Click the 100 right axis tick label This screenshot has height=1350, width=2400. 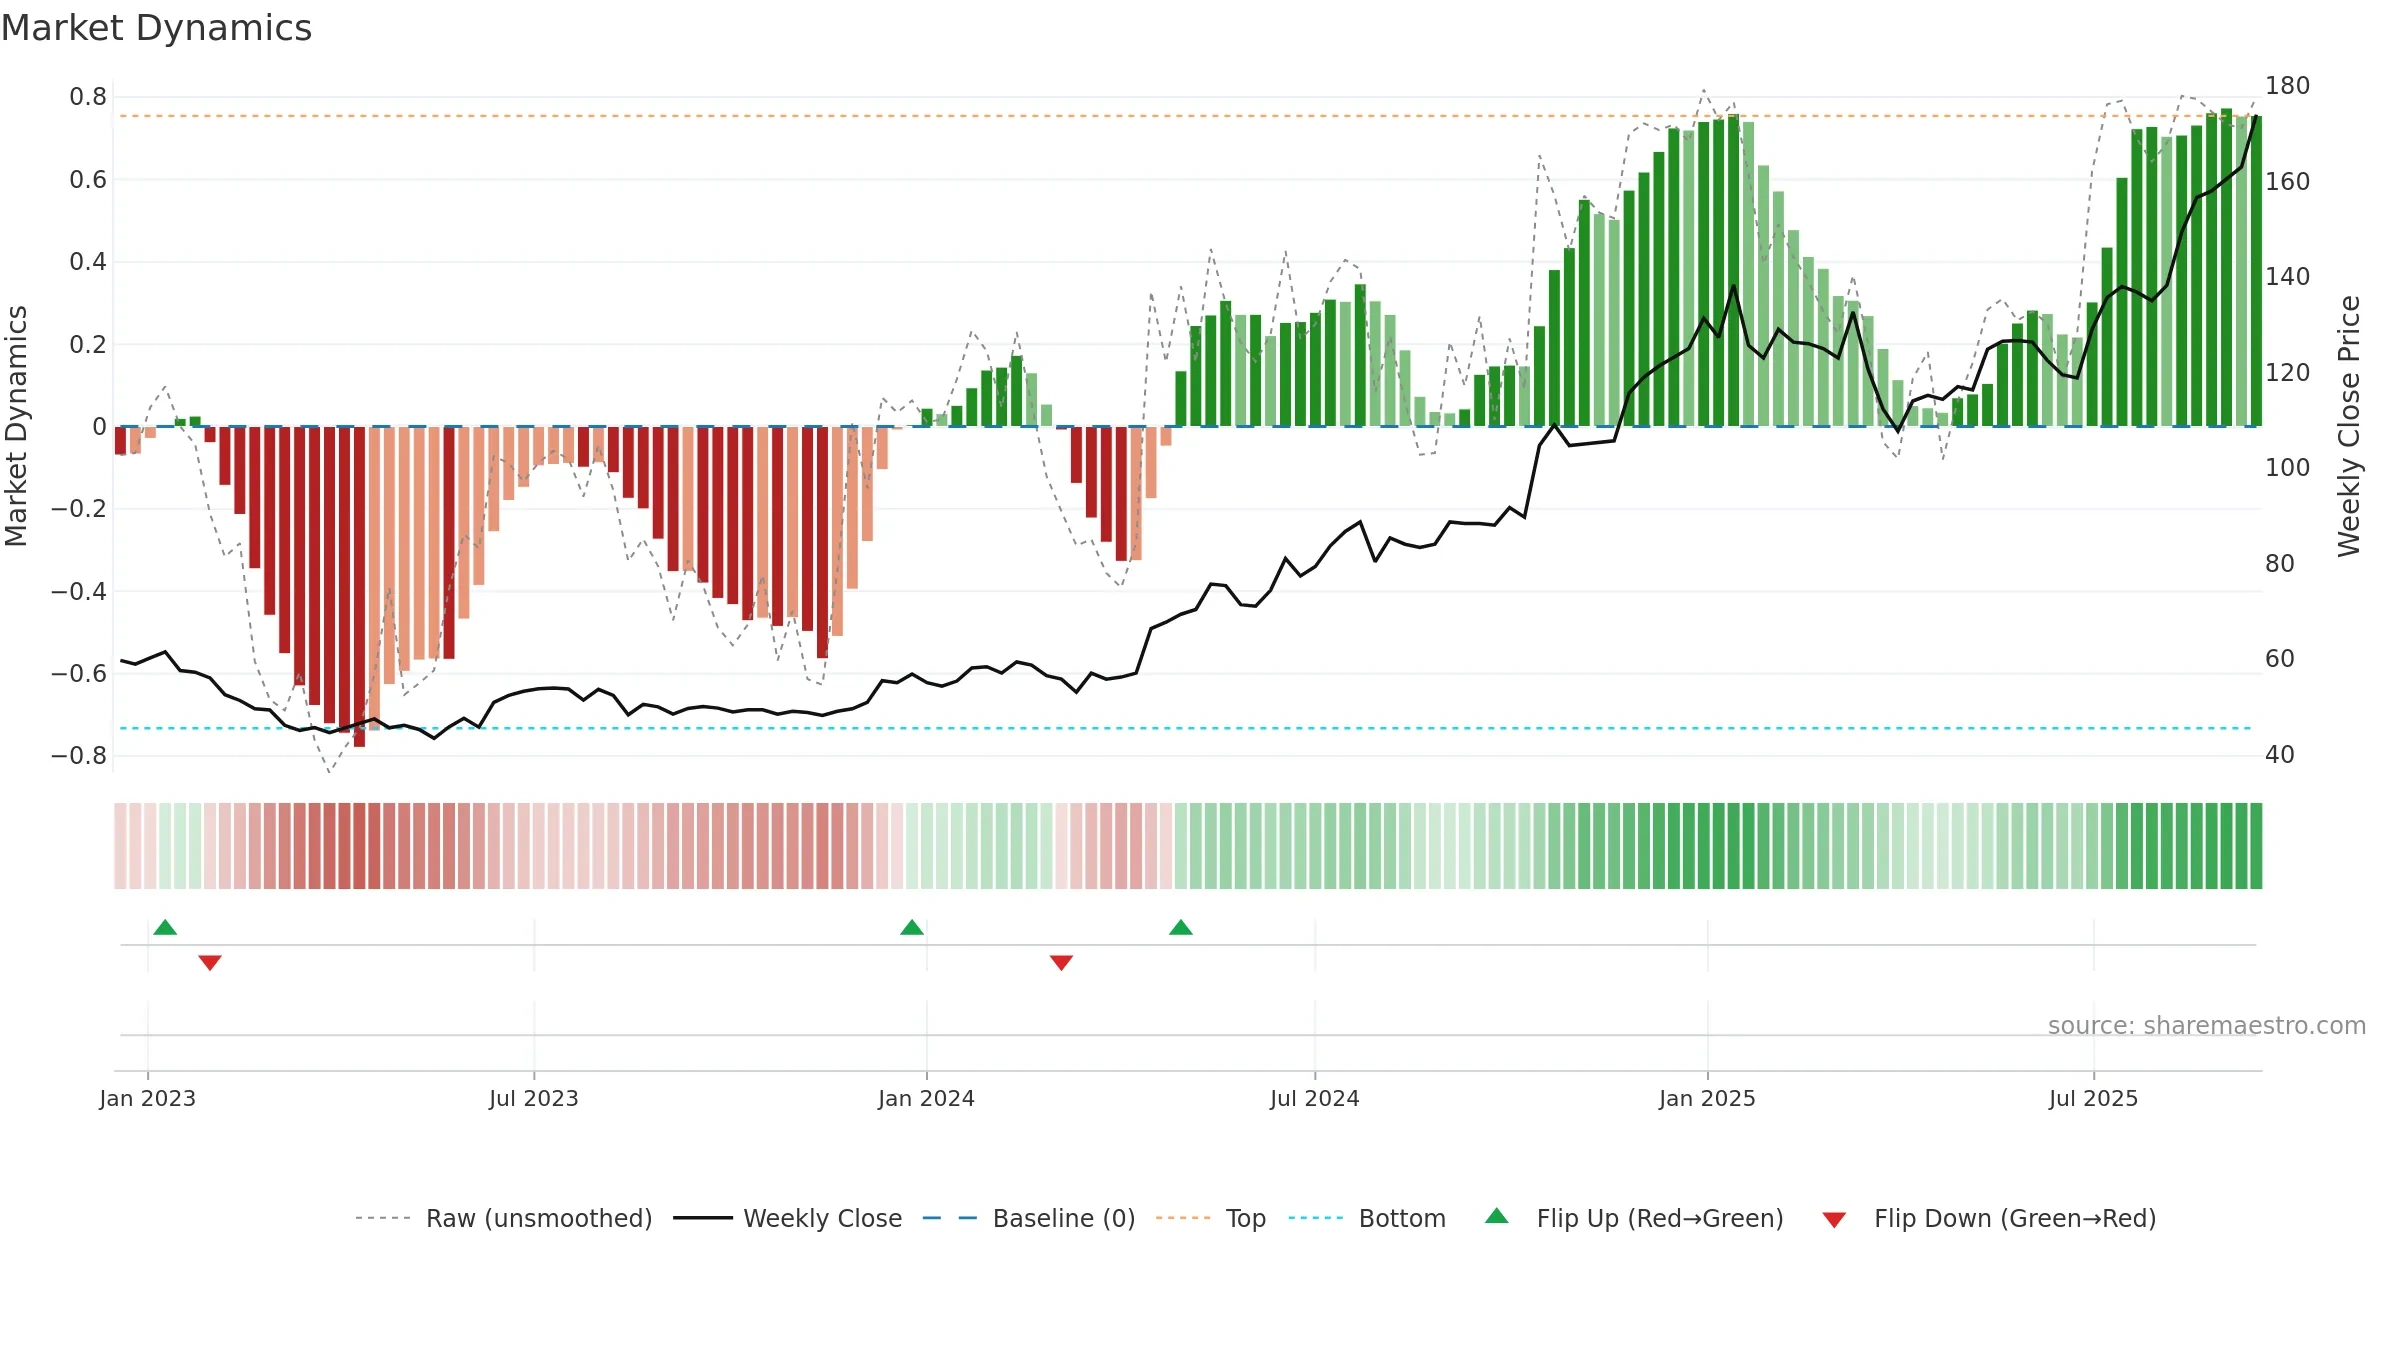(x=2287, y=468)
